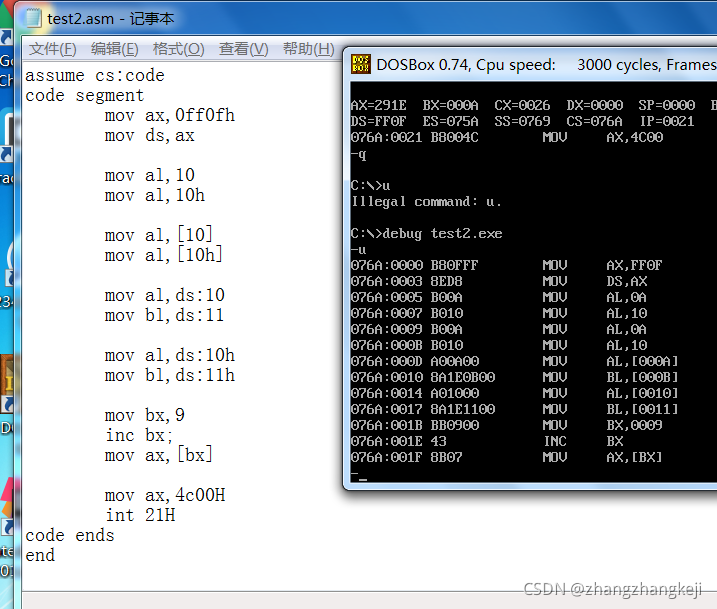The width and height of the screenshot is (717, 609).
Task: Click the line 'mov ds,ax' in Notepad
Action: click(150, 136)
